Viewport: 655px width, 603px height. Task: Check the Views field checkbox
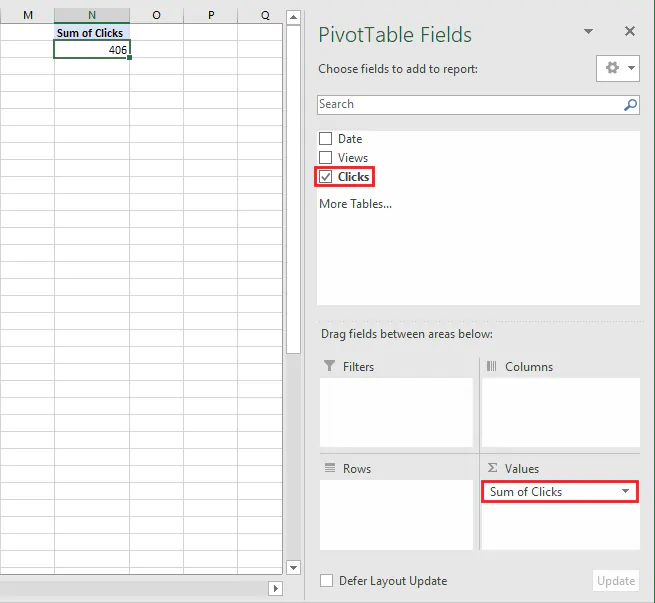click(x=325, y=157)
